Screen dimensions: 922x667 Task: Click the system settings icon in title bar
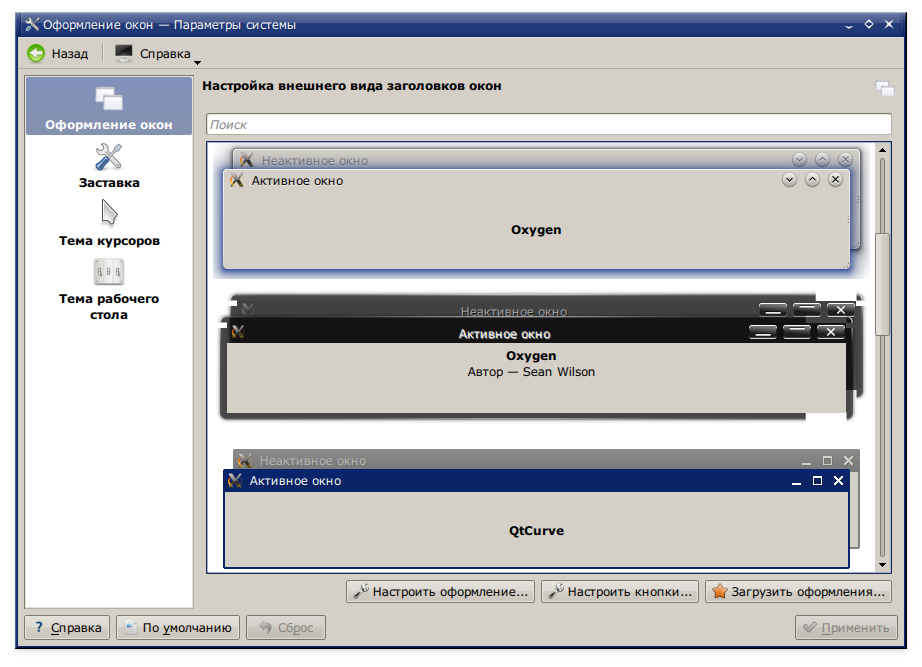(32, 24)
